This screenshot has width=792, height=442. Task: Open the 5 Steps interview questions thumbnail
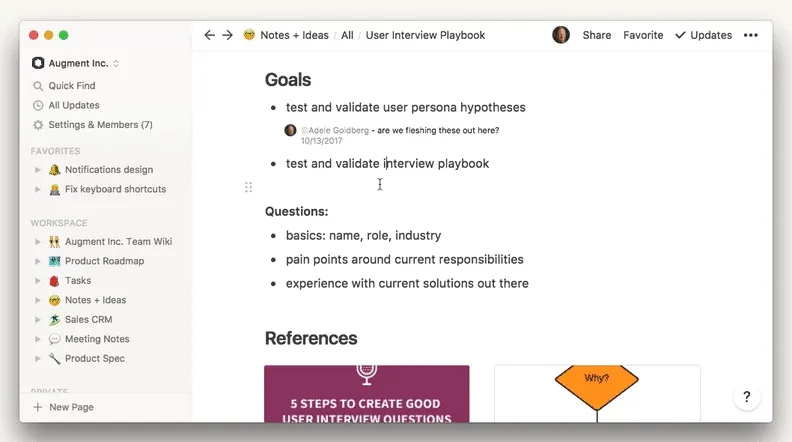coord(367,394)
